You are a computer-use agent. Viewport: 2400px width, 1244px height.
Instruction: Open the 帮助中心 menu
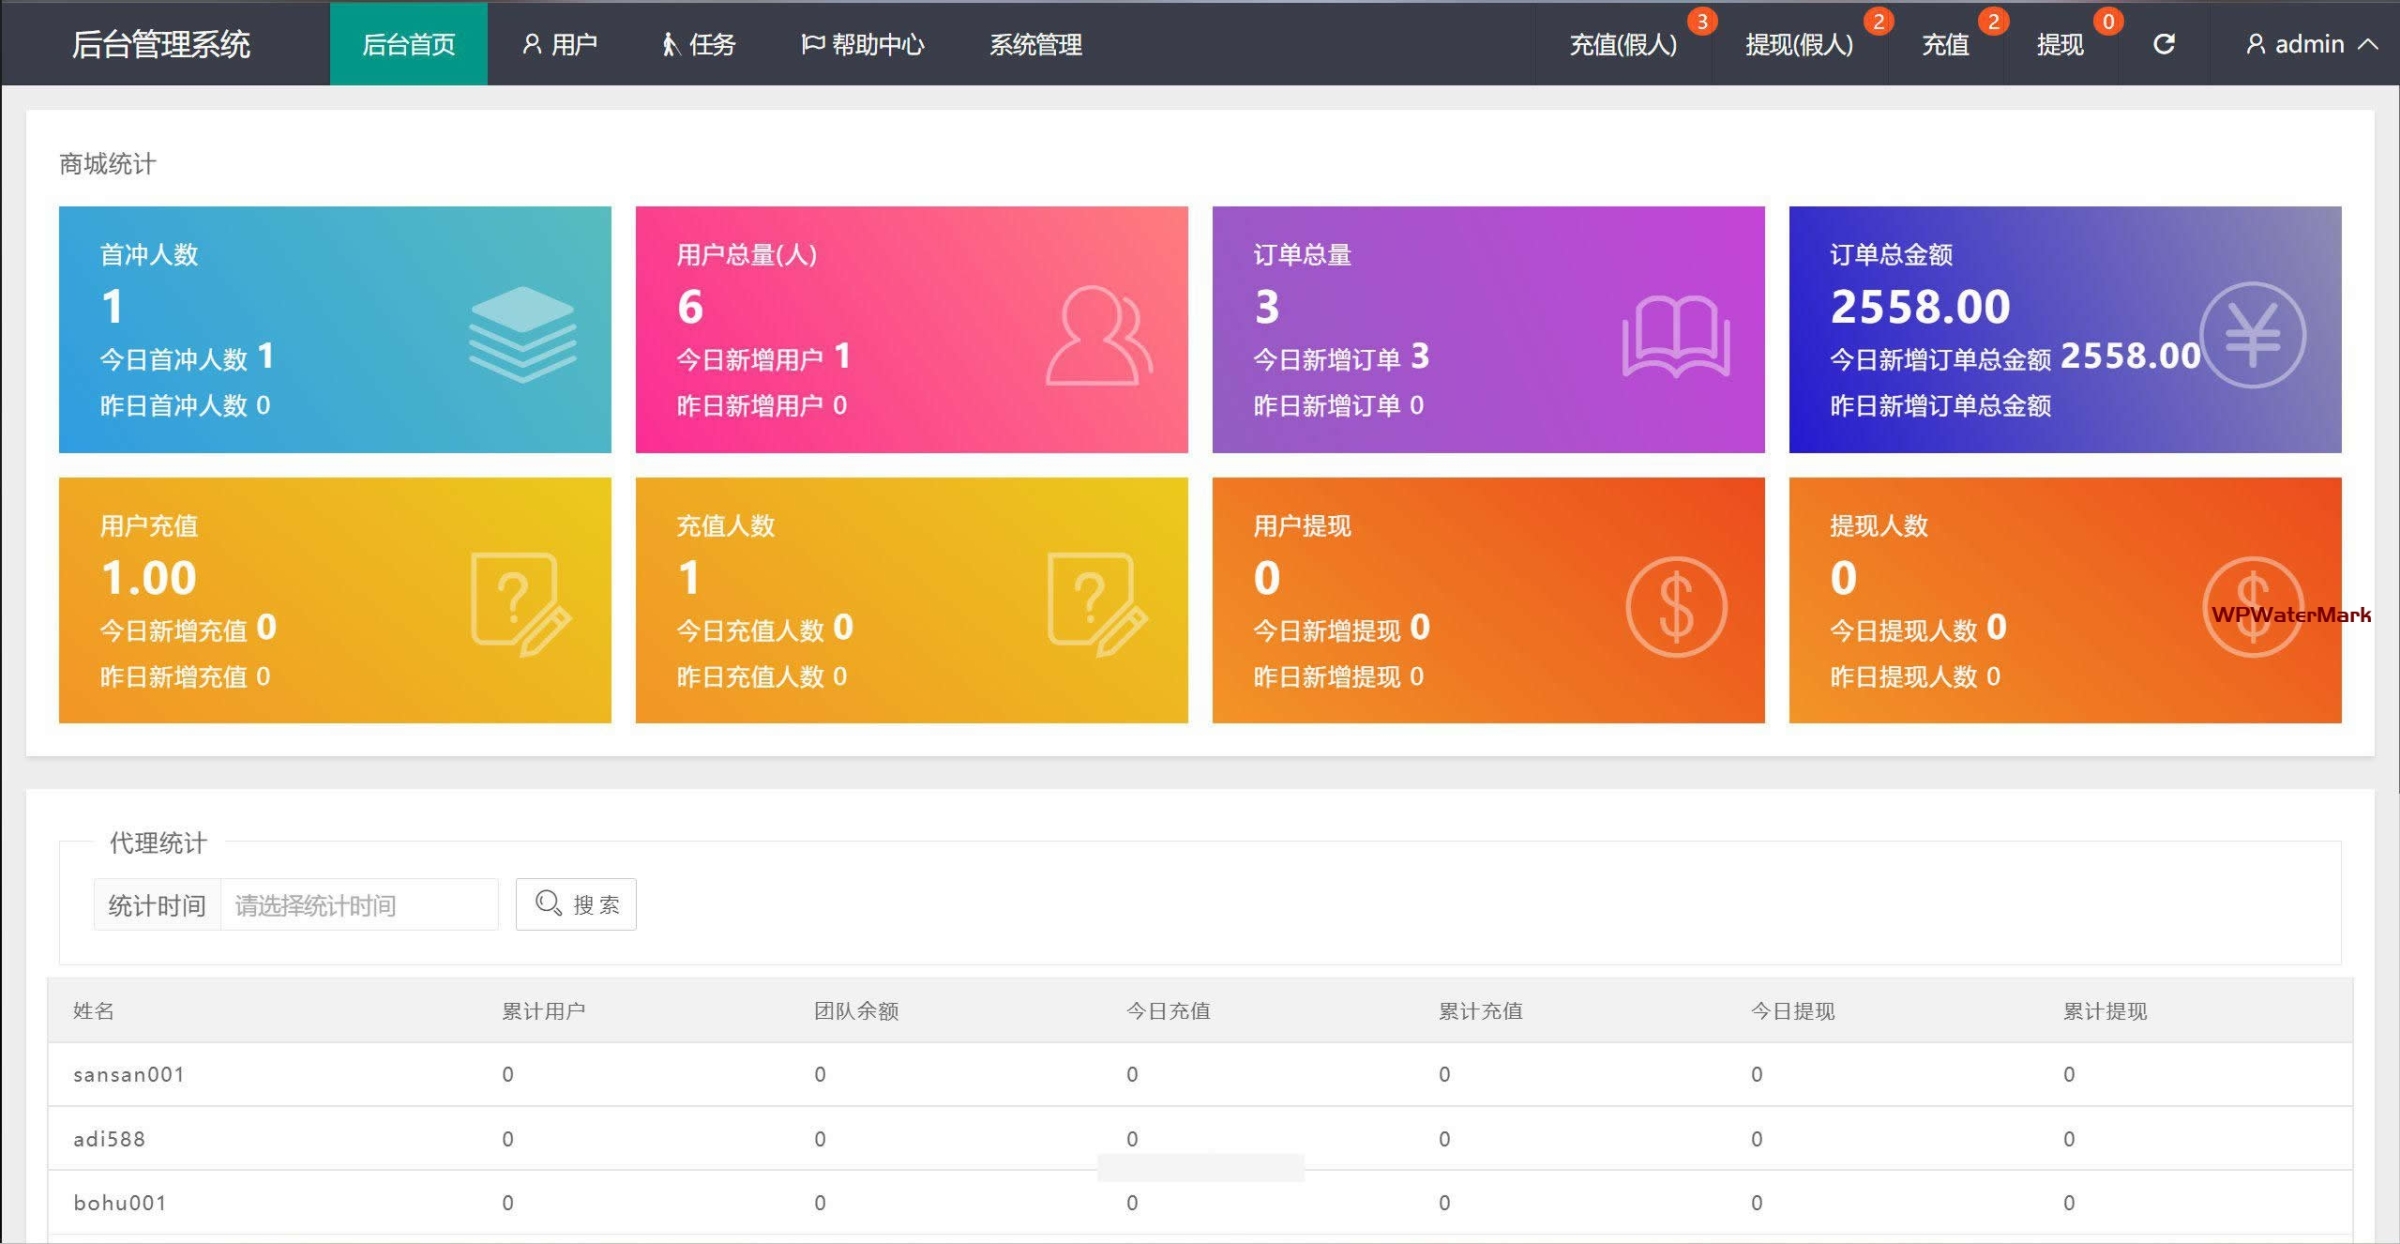point(863,44)
